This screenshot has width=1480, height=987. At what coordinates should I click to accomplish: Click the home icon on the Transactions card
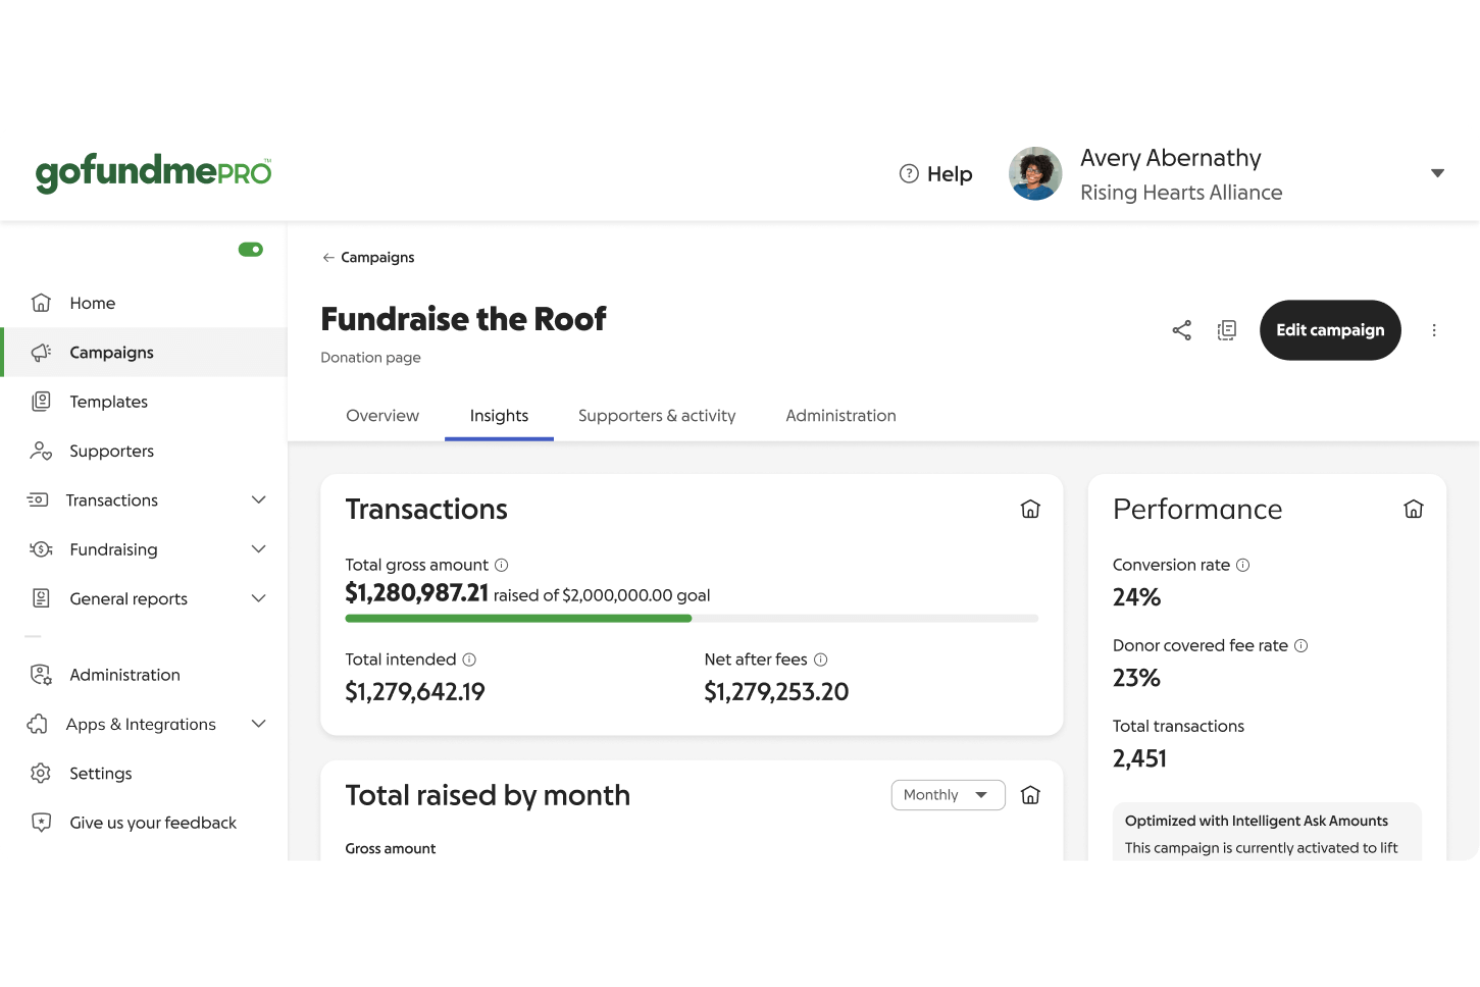[x=1030, y=509]
